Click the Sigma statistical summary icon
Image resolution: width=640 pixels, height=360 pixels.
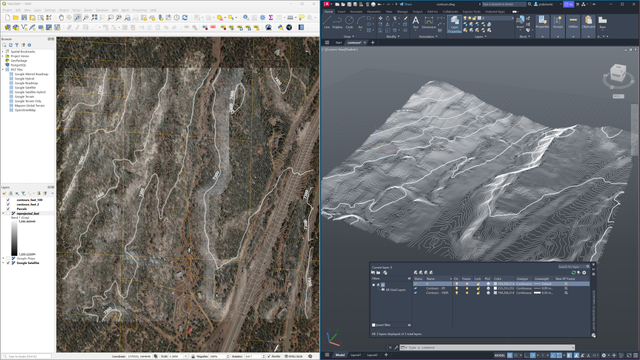click(271, 18)
